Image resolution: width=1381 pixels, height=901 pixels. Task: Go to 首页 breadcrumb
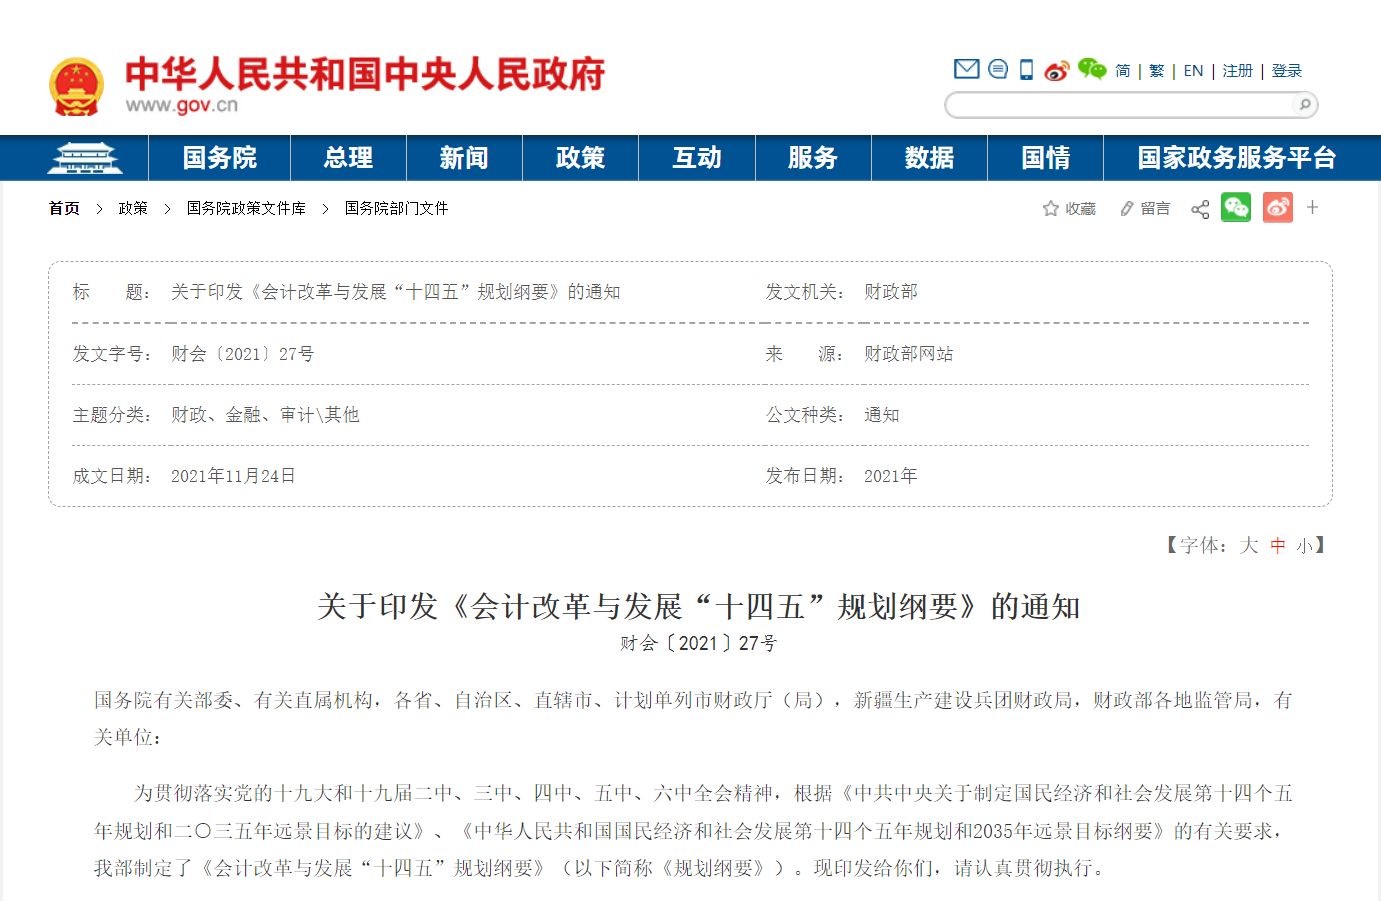pyautogui.click(x=64, y=208)
